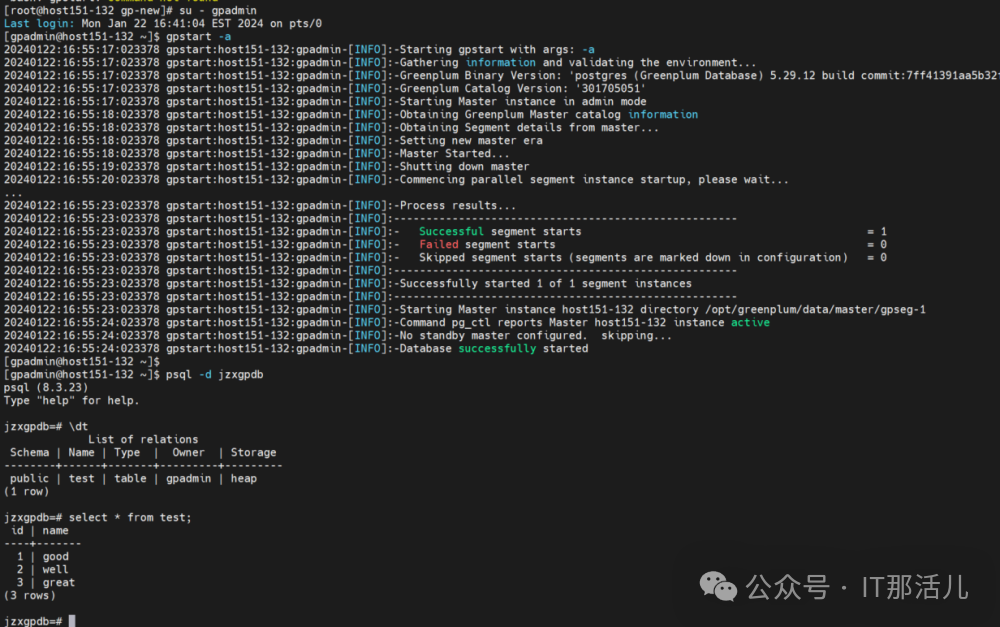Click the "good" value in query results

pos(56,556)
